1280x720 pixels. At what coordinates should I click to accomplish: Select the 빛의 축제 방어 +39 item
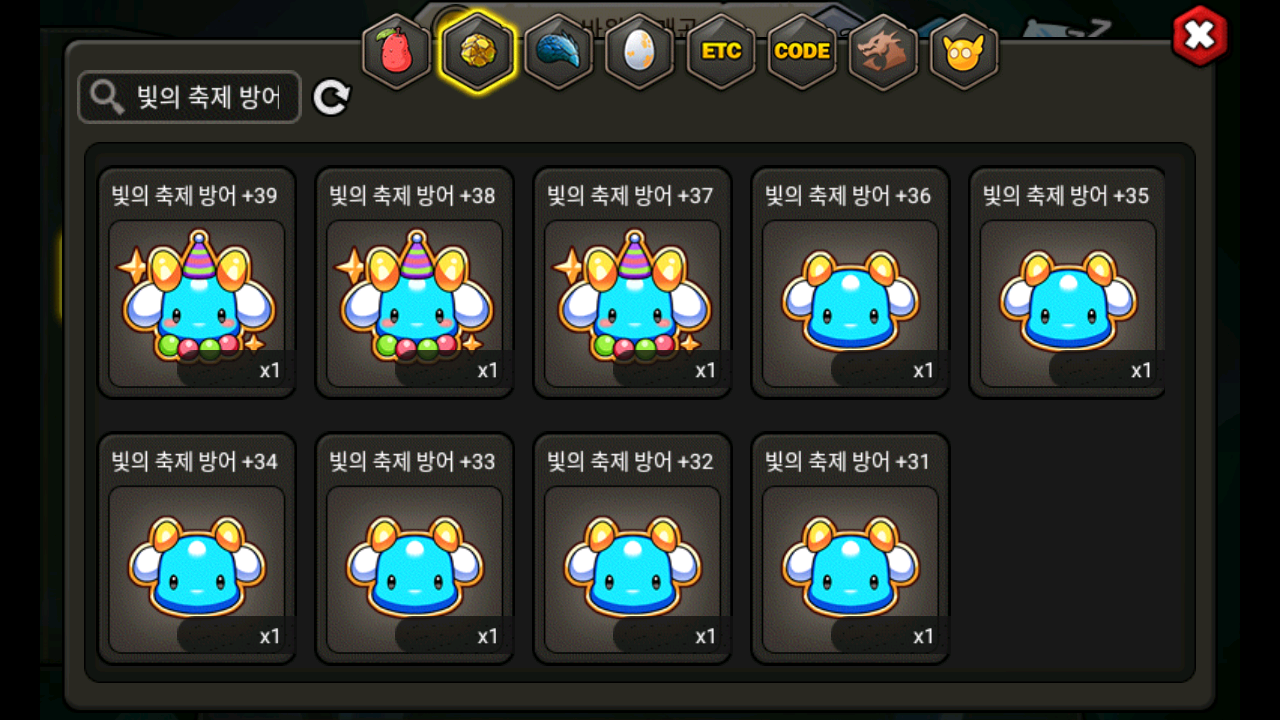point(197,283)
